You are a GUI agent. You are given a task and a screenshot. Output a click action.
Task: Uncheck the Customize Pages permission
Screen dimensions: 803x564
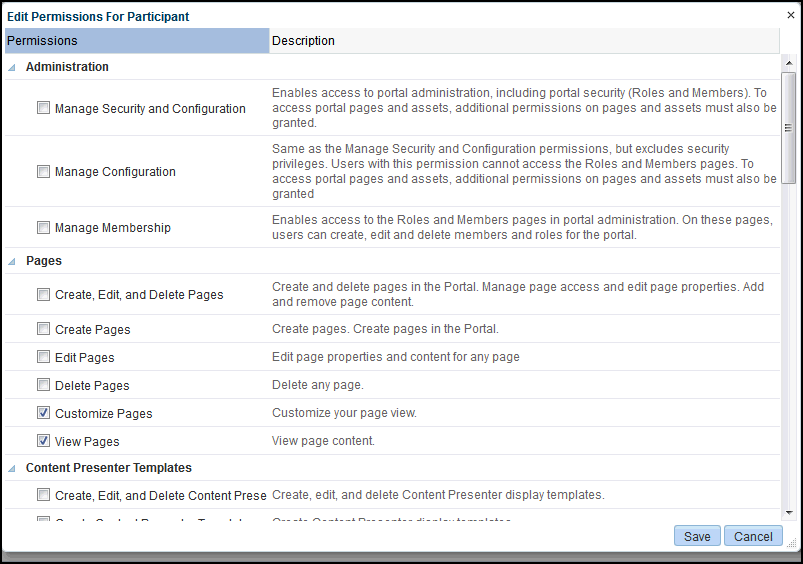44,412
